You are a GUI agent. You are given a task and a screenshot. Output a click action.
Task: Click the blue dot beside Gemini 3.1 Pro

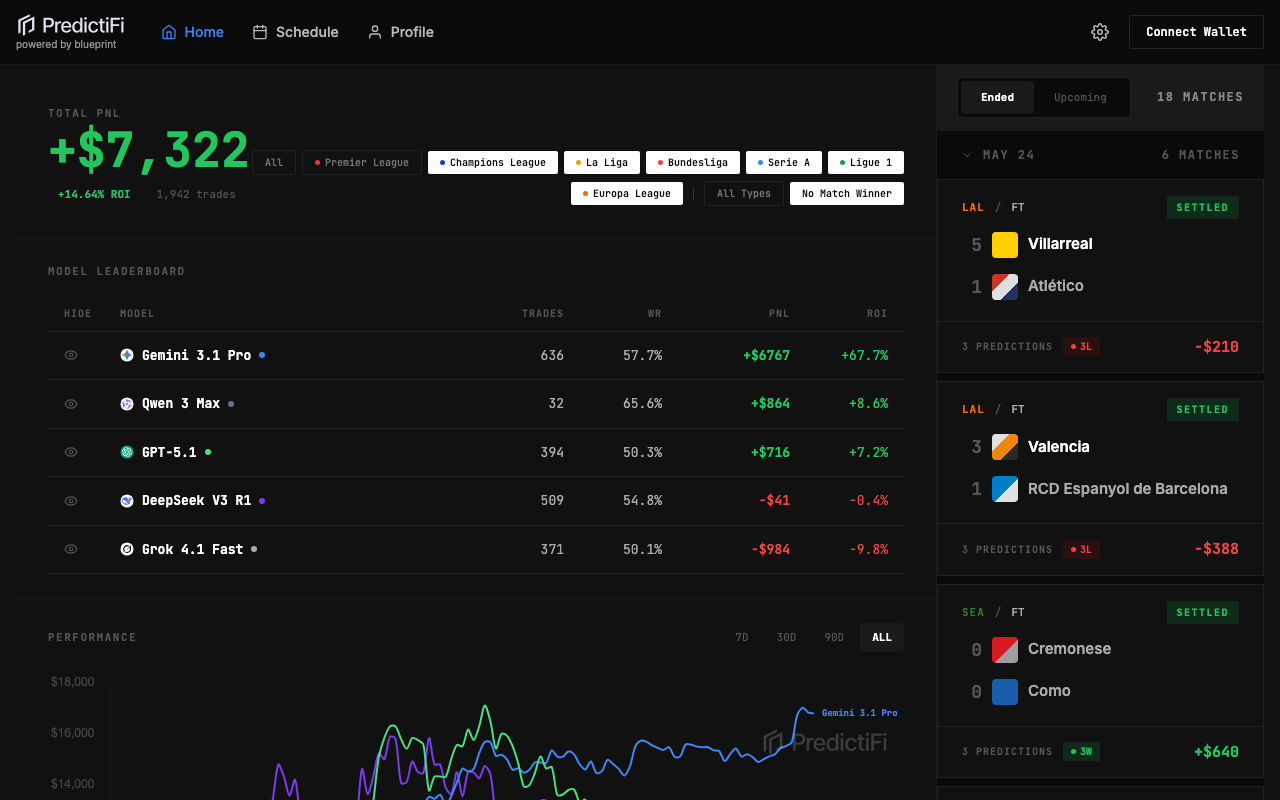pyautogui.click(x=262, y=355)
